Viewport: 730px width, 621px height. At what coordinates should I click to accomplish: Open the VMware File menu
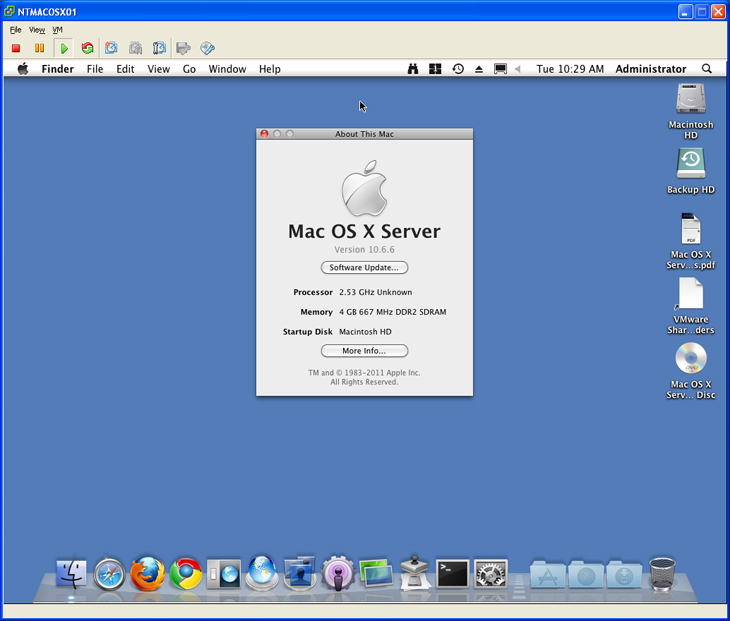[x=15, y=30]
